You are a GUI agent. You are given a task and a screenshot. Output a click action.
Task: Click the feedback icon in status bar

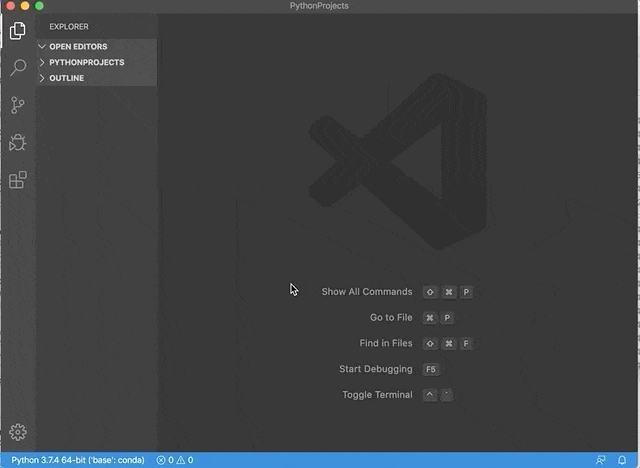(601, 460)
